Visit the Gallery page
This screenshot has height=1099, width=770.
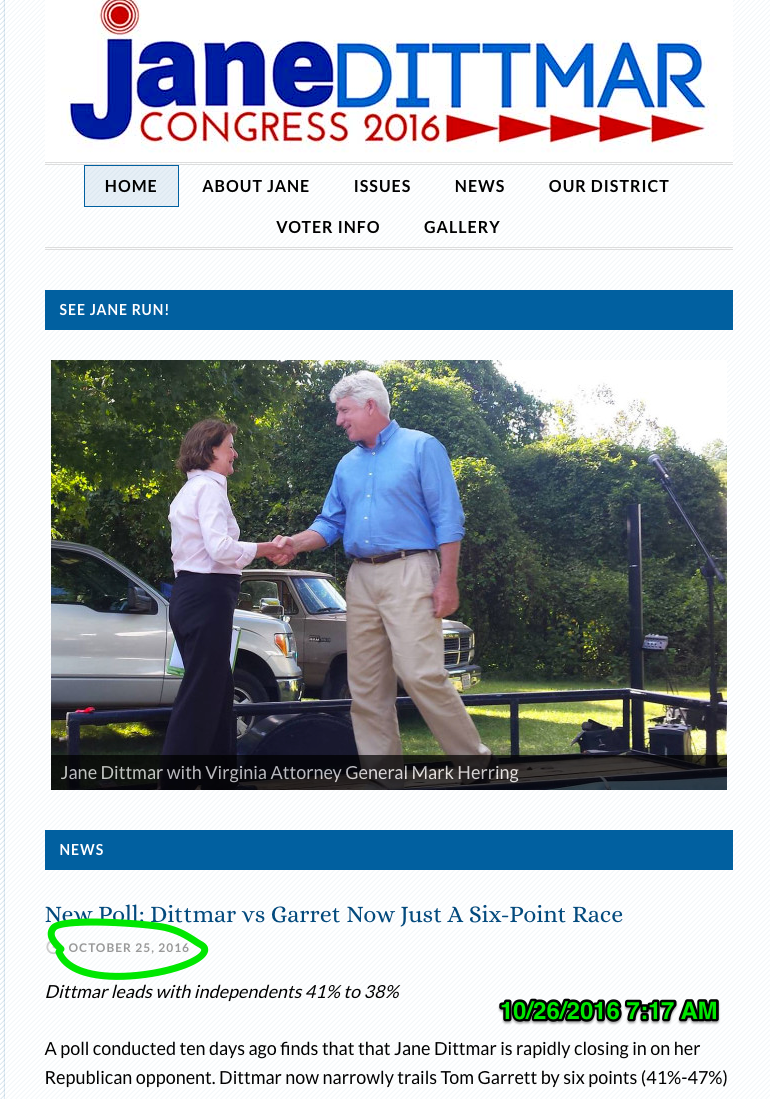click(x=462, y=227)
